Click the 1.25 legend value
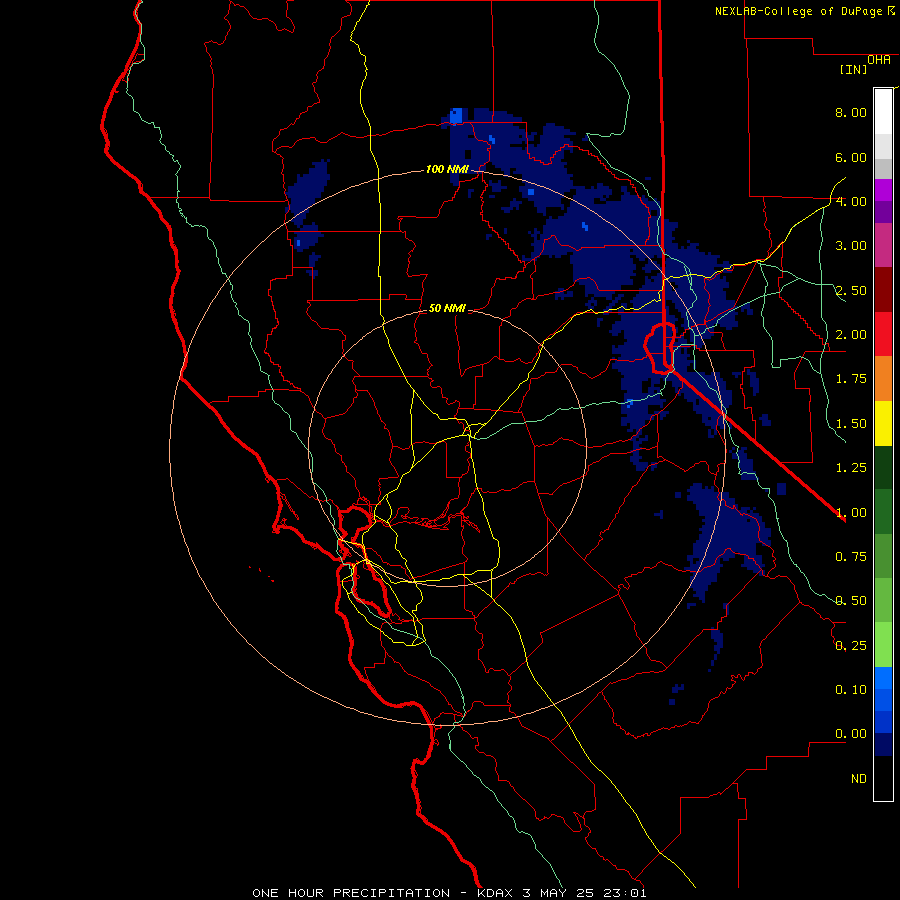 [851, 468]
